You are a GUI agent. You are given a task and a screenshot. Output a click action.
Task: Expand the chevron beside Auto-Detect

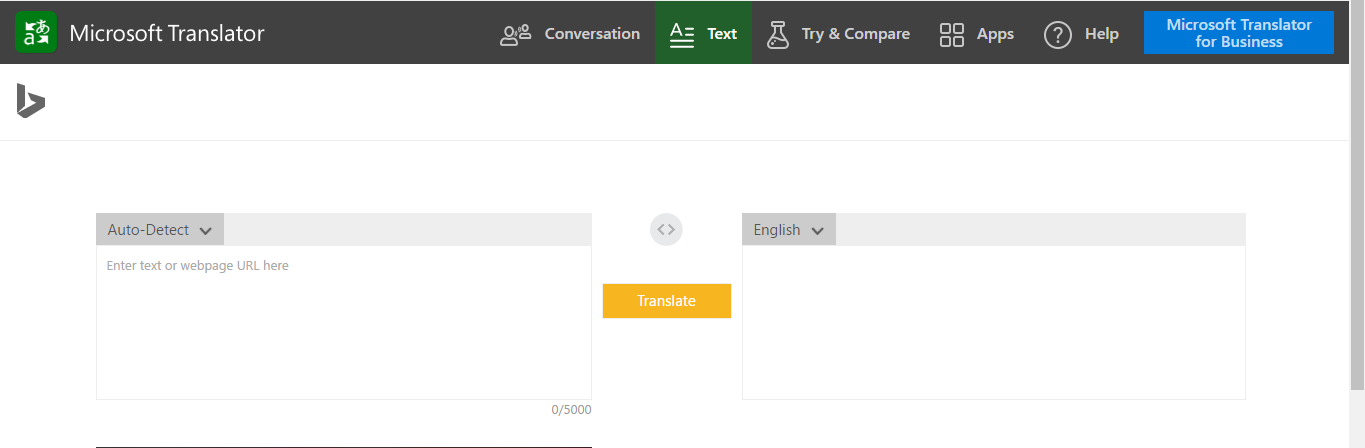click(x=205, y=231)
